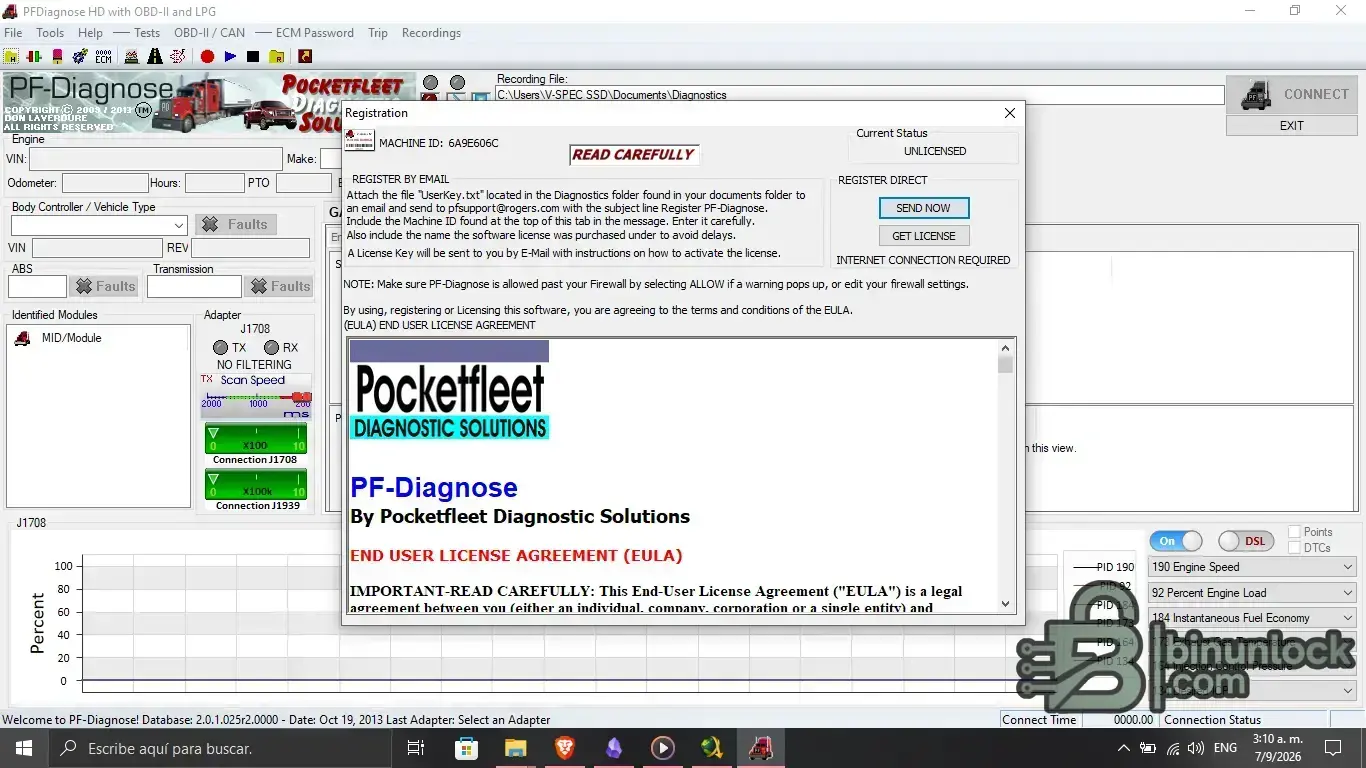The width and height of the screenshot is (1366, 768).
Task: Open the circular play media app on taskbar
Action: [662, 748]
